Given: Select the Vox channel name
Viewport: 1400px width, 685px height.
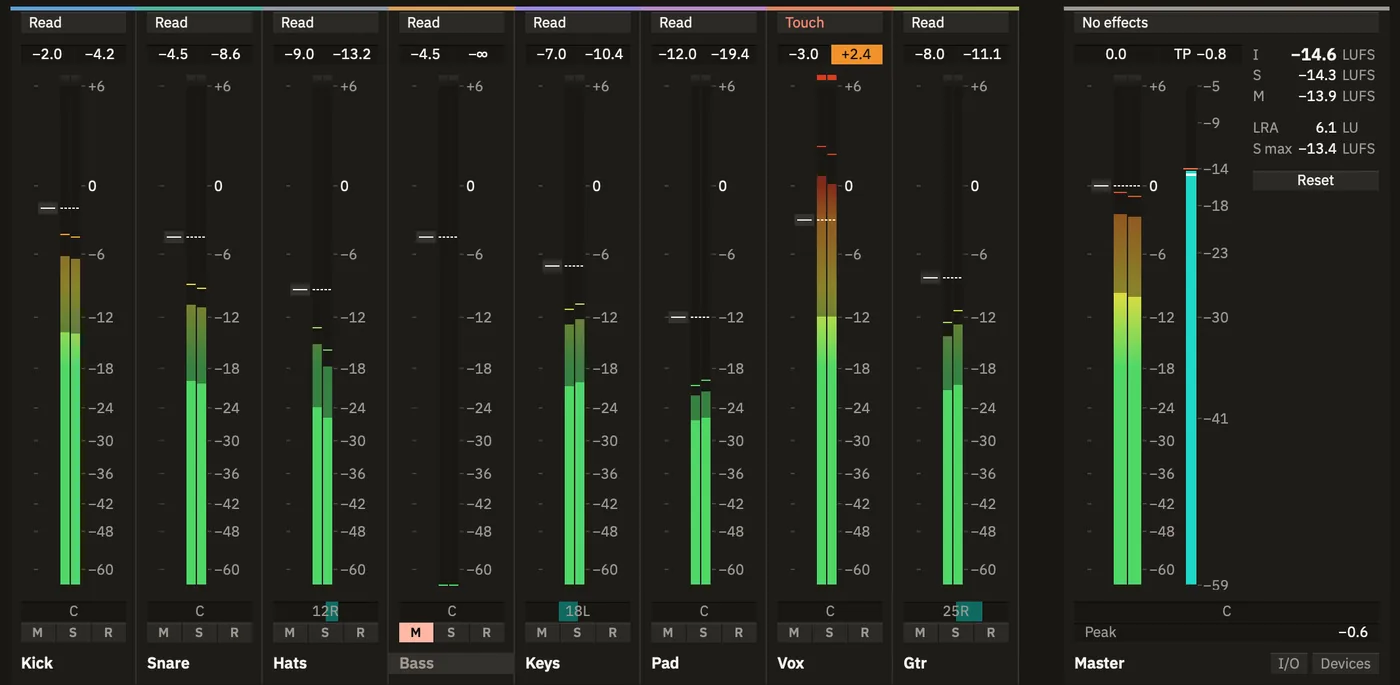Looking at the screenshot, I should (x=791, y=663).
